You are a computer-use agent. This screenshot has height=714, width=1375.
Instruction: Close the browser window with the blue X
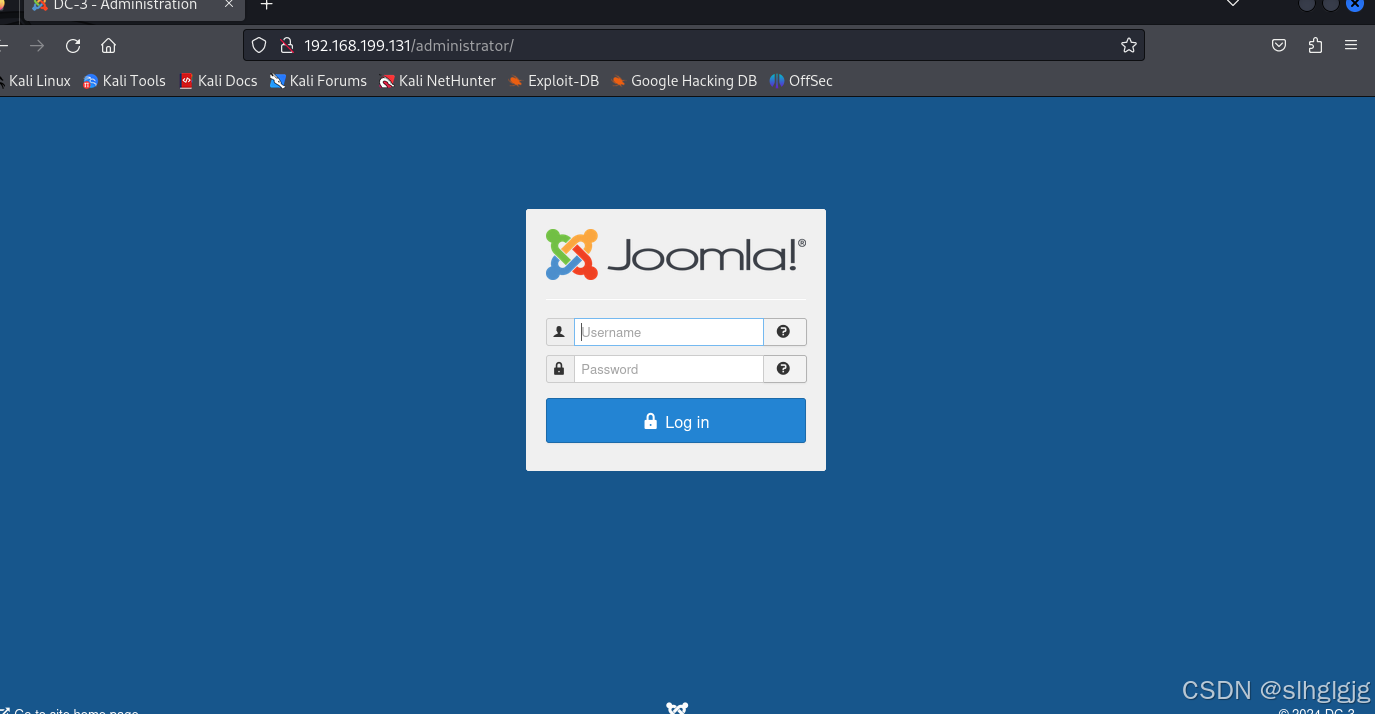point(1354,4)
